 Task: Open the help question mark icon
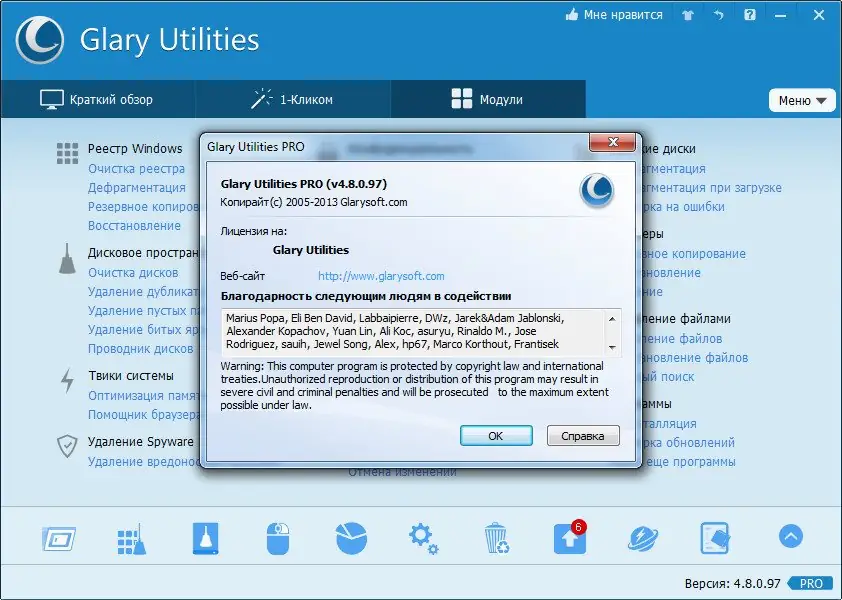(750, 15)
